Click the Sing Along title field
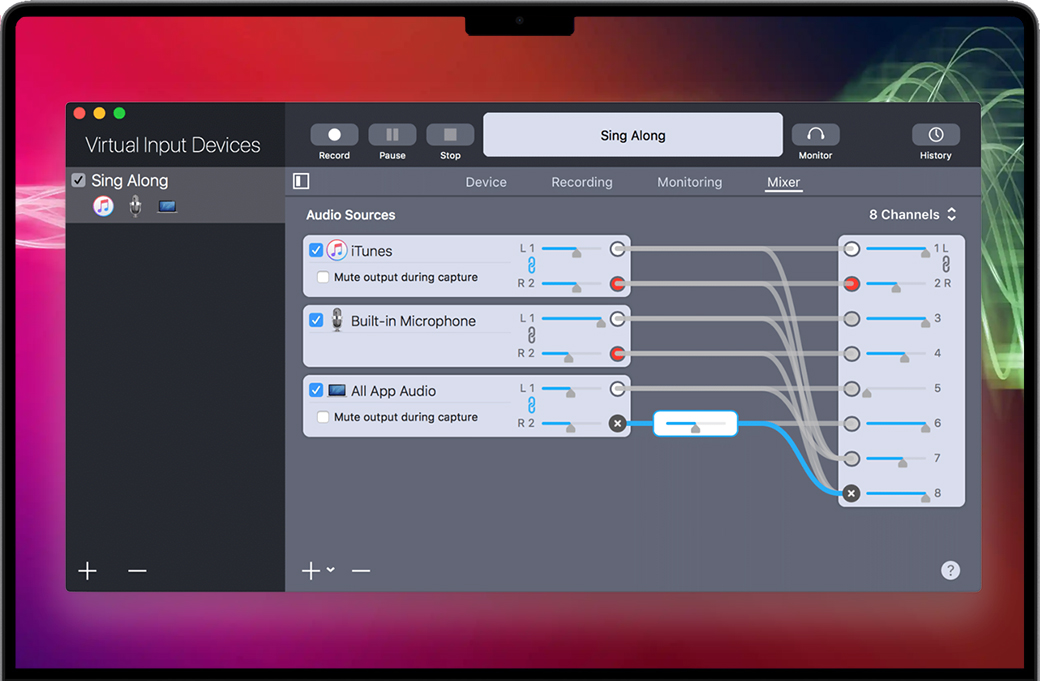This screenshot has height=681, width=1040. pos(633,135)
